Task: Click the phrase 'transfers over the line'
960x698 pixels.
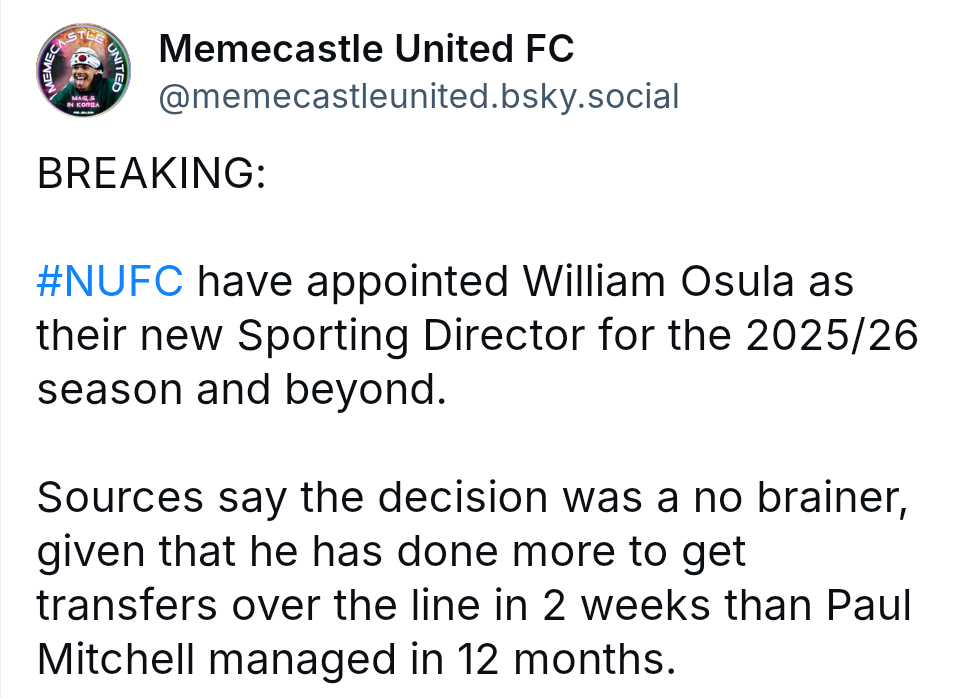Action: pos(258,605)
